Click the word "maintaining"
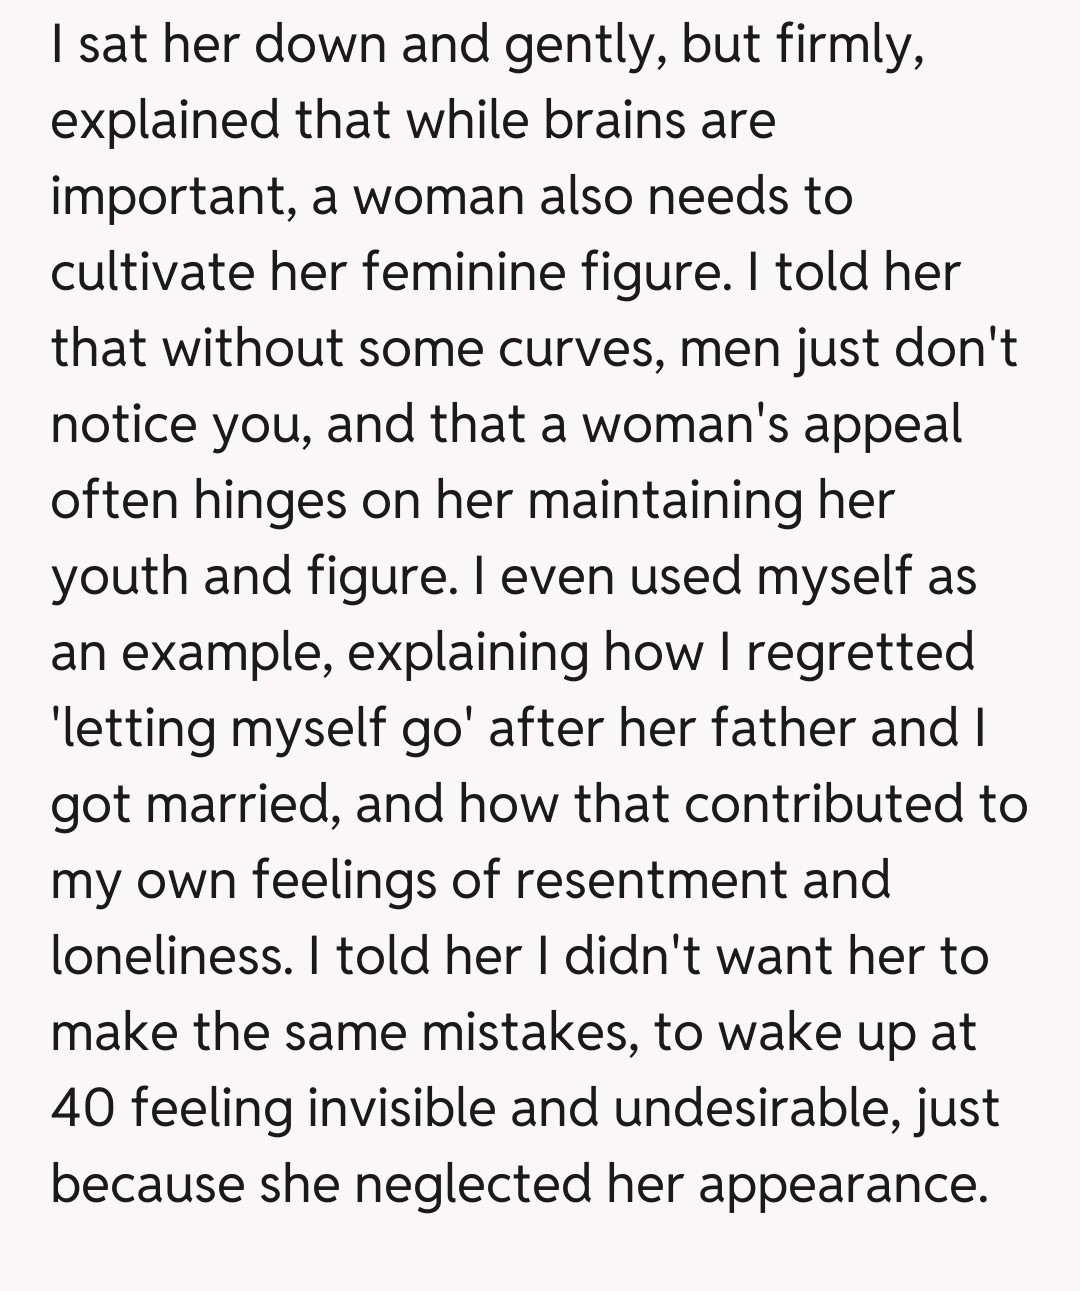The width and height of the screenshot is (1080, 1291). tap(664, 500)
